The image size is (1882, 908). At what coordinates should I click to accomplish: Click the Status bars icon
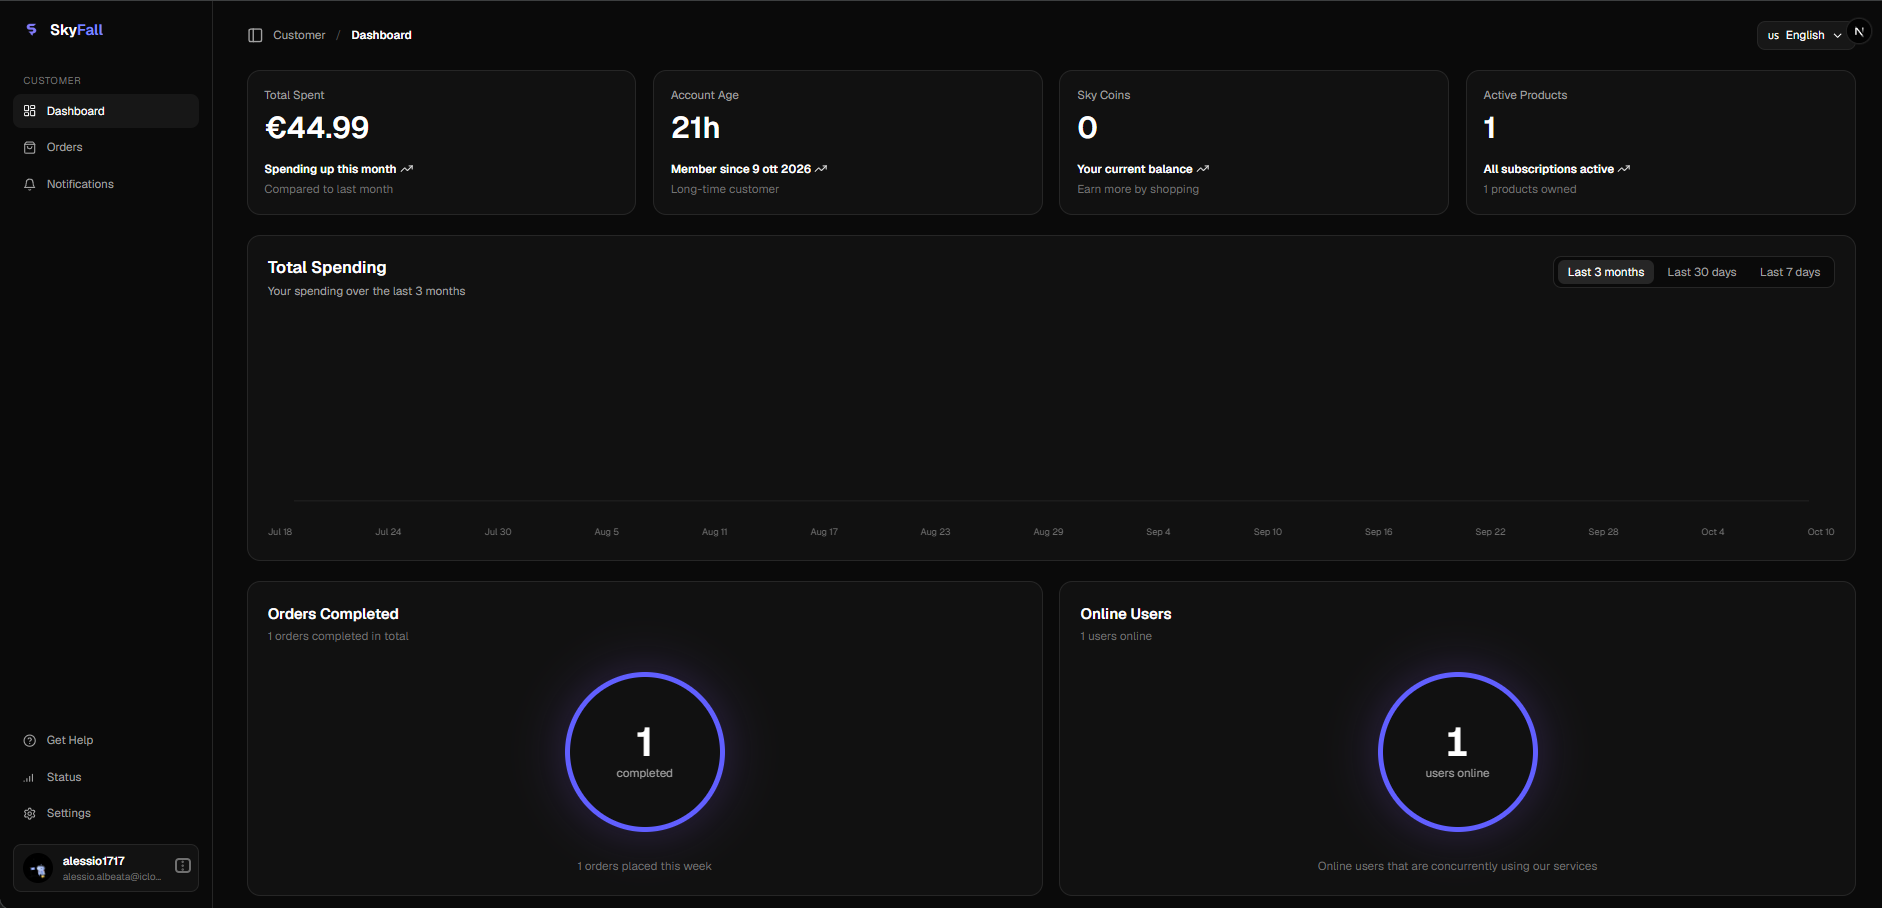click(30, 777)
